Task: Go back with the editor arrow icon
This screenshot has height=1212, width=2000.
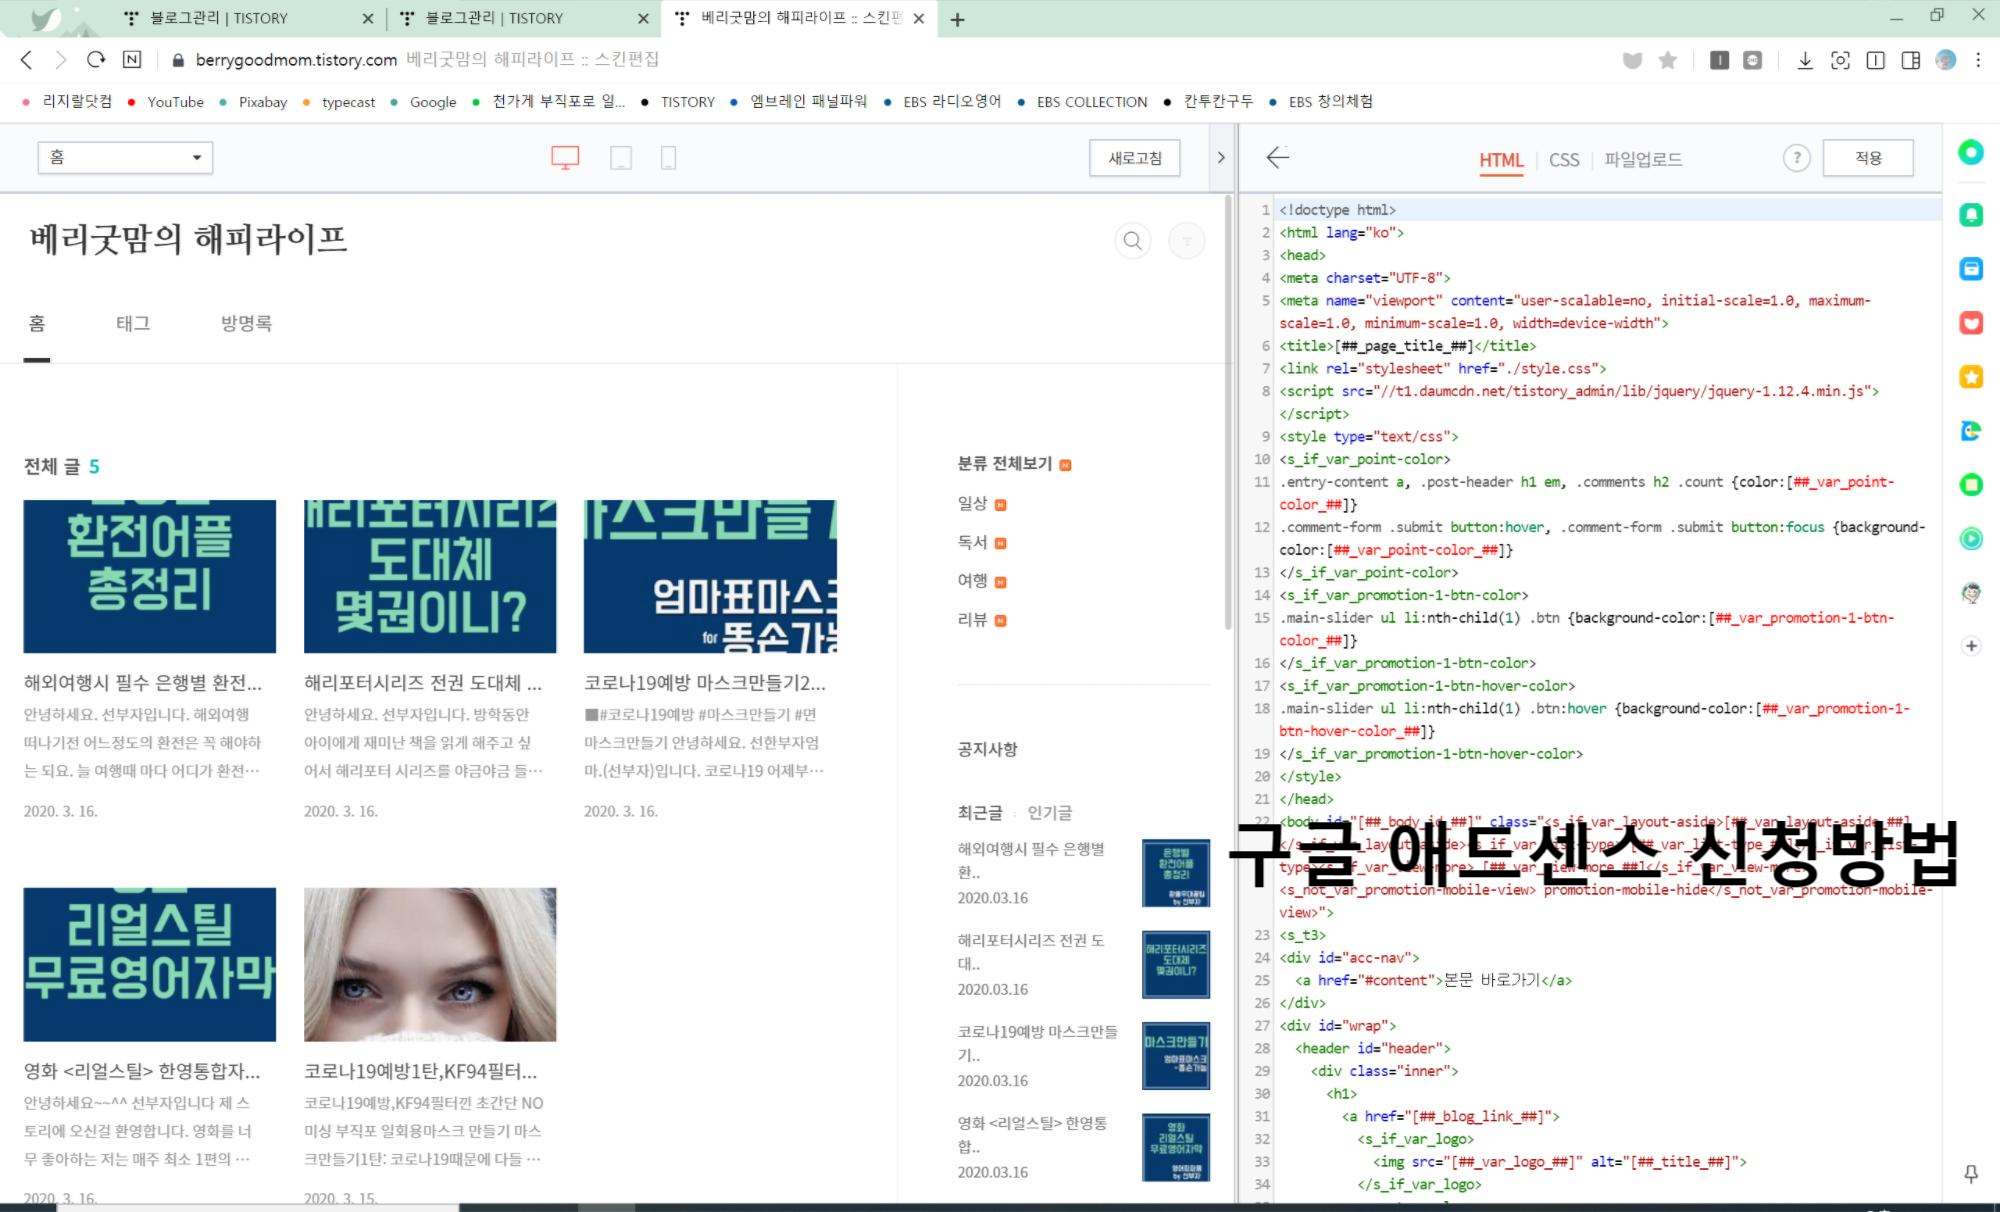Action: (1277, 158)
